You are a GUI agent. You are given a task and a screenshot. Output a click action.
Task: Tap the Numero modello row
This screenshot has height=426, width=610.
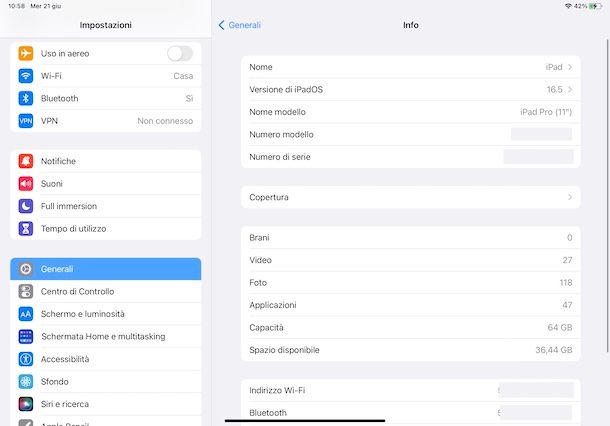(411, 135)
